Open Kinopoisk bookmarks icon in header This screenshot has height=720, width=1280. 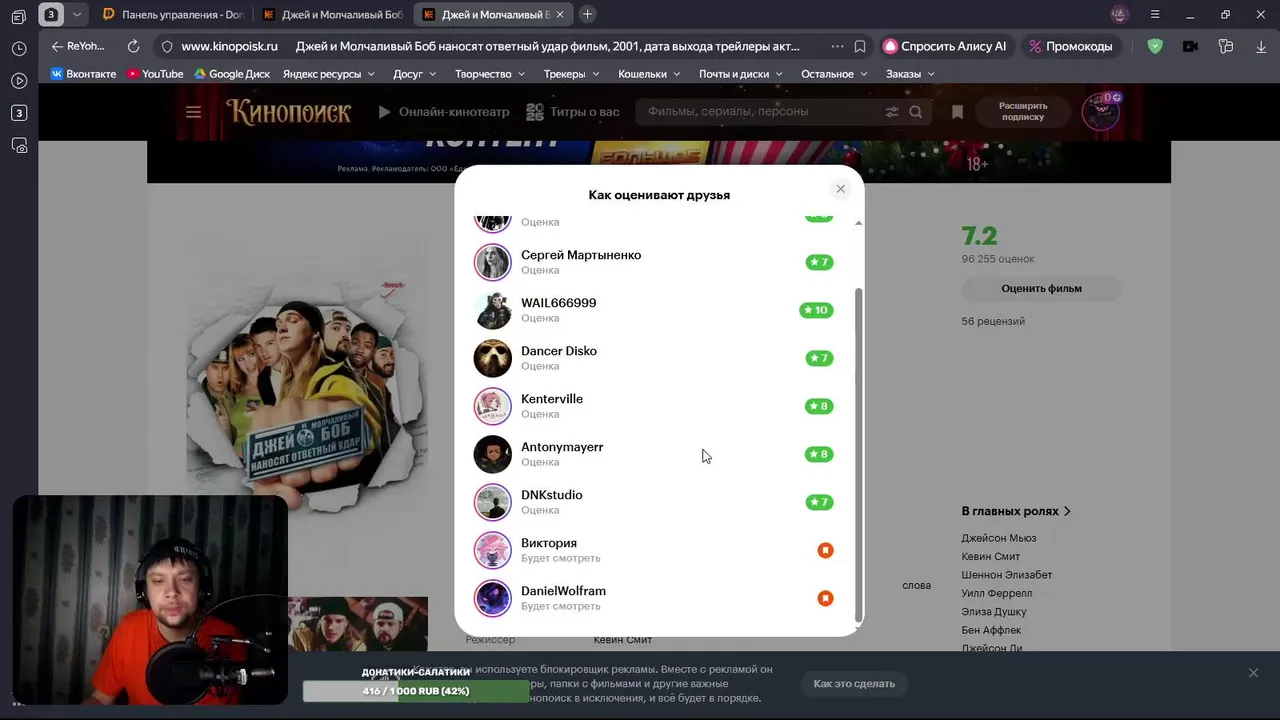tap(957, 112)
